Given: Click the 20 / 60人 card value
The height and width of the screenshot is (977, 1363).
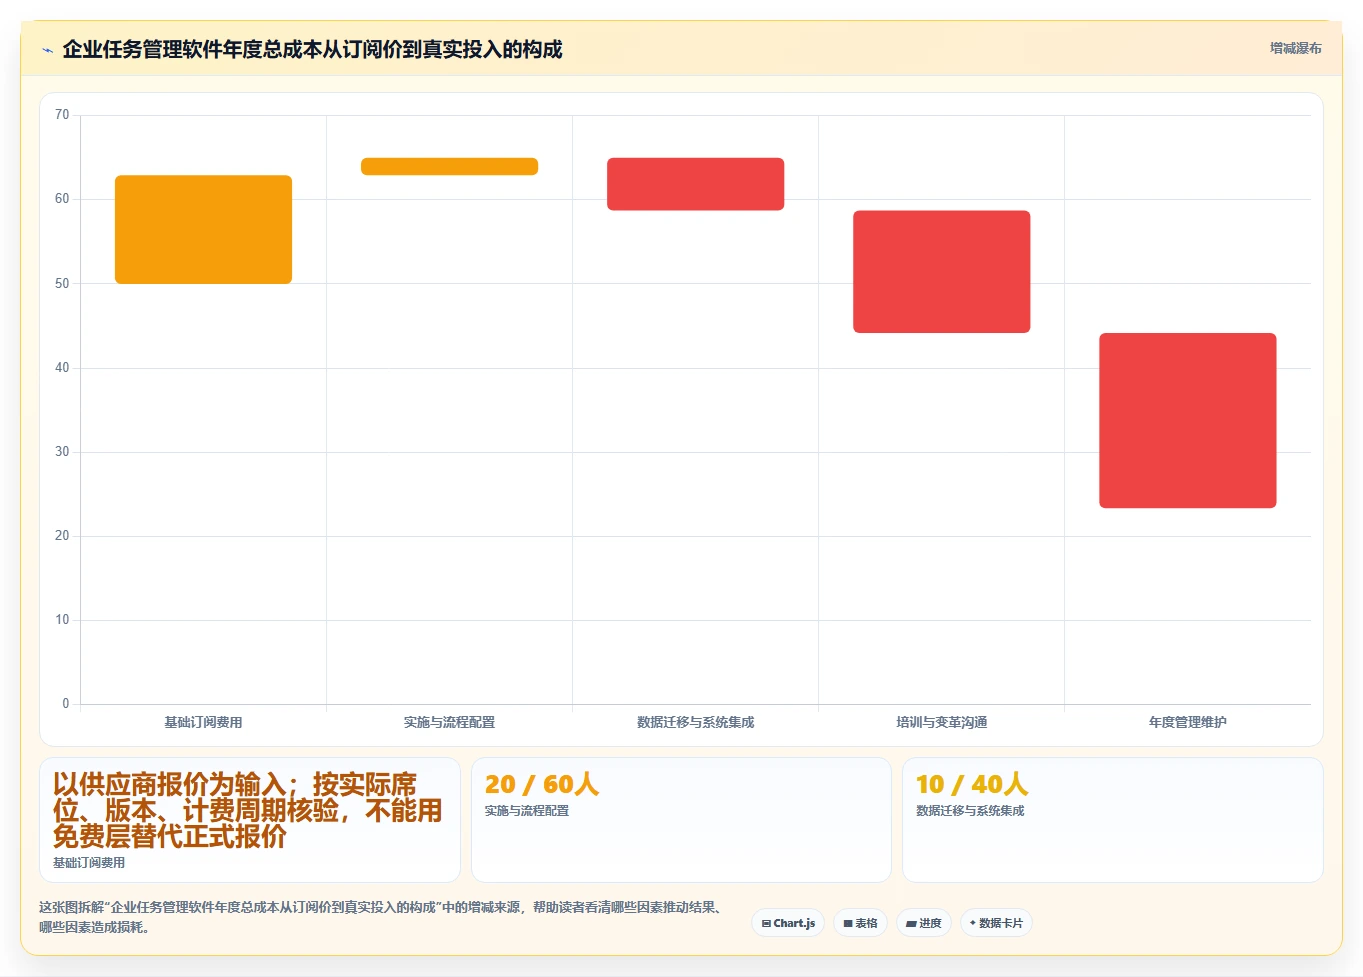Looking at the screenshot, I should coord(542,784).
